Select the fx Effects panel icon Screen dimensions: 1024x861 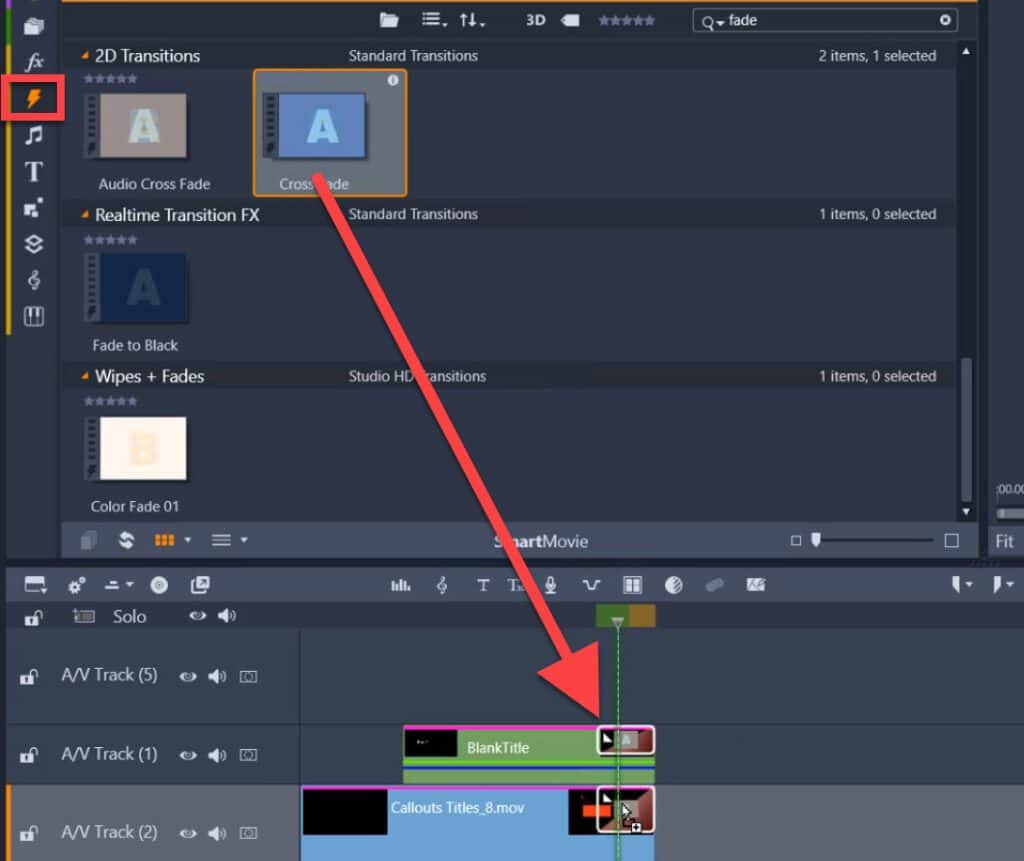[x=33, y=61]
